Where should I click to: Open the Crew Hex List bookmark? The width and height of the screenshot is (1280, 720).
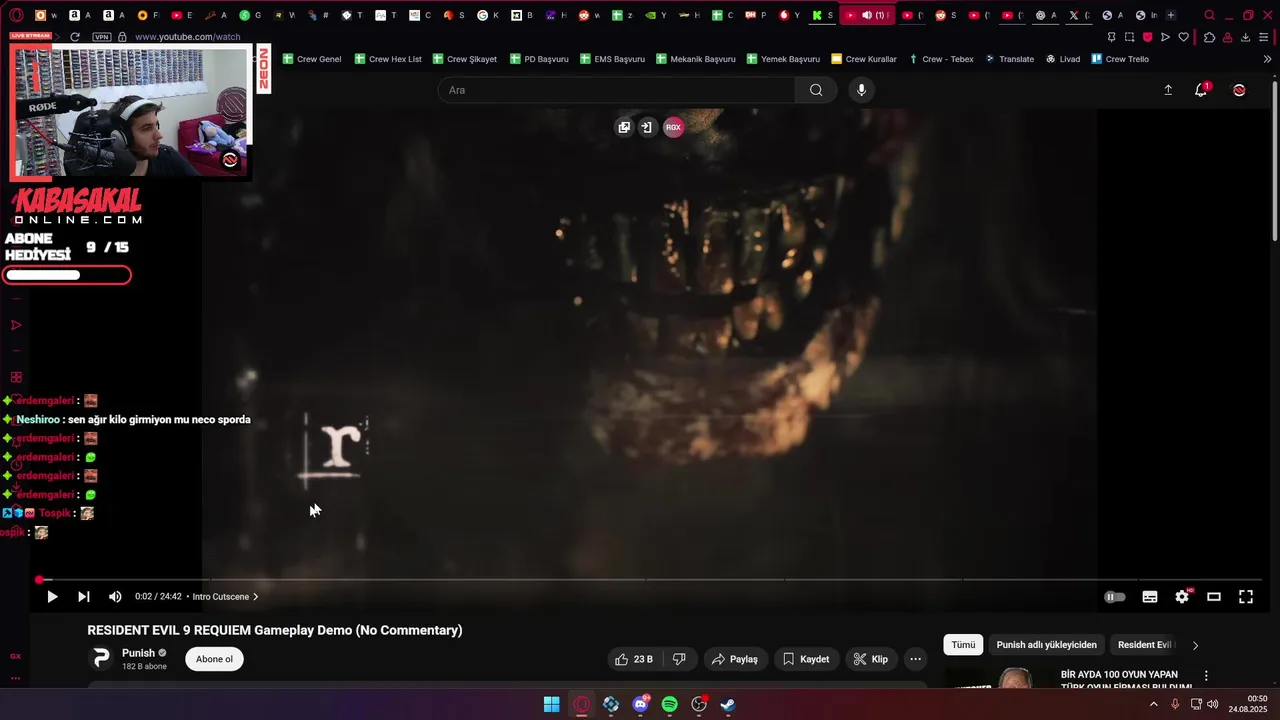pos(388,59)
